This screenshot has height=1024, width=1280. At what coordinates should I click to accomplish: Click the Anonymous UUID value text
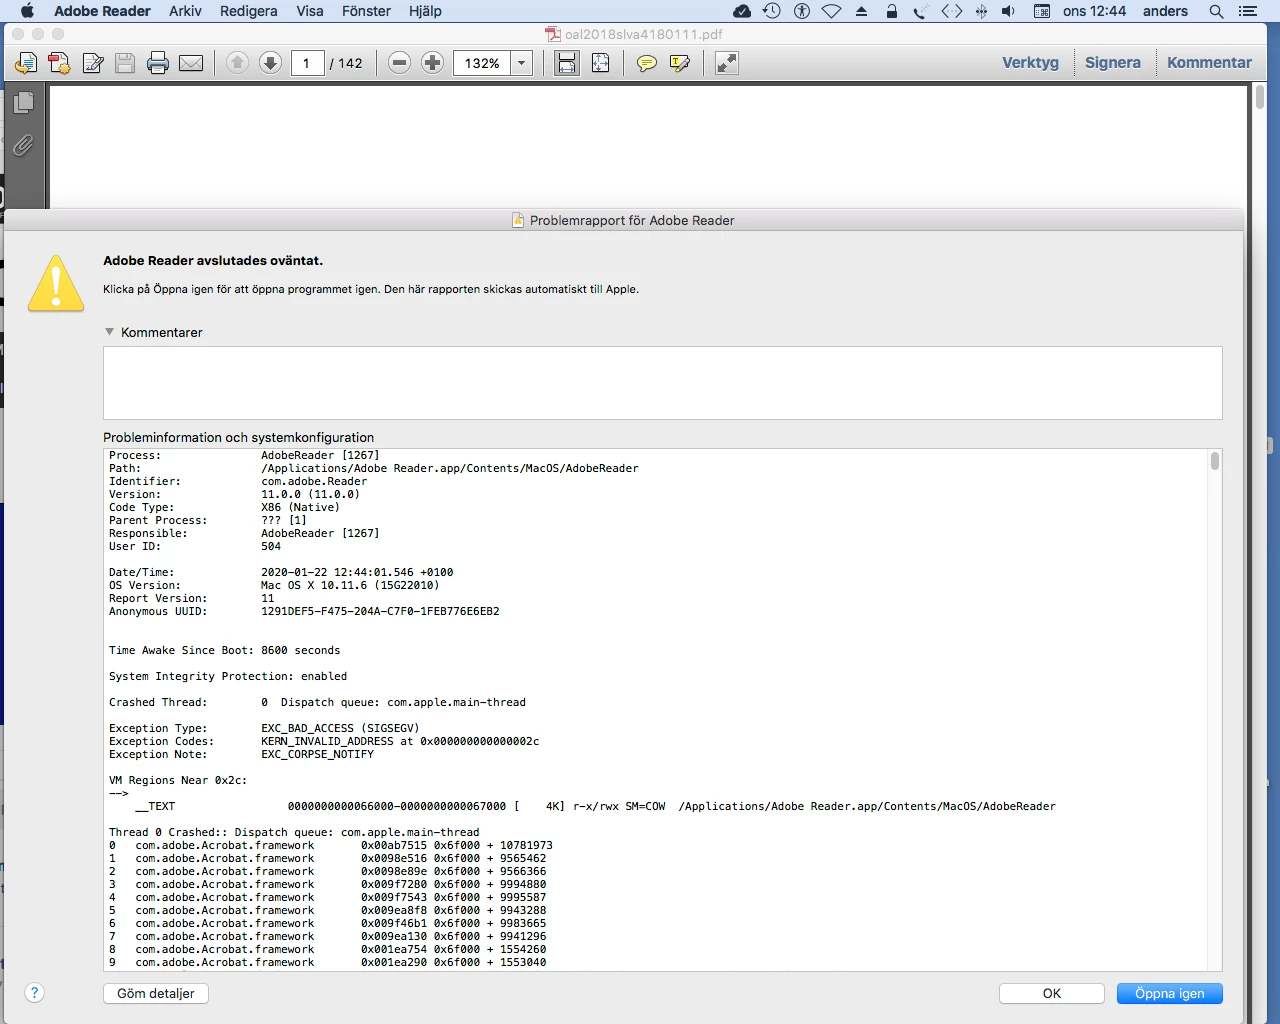380,611
